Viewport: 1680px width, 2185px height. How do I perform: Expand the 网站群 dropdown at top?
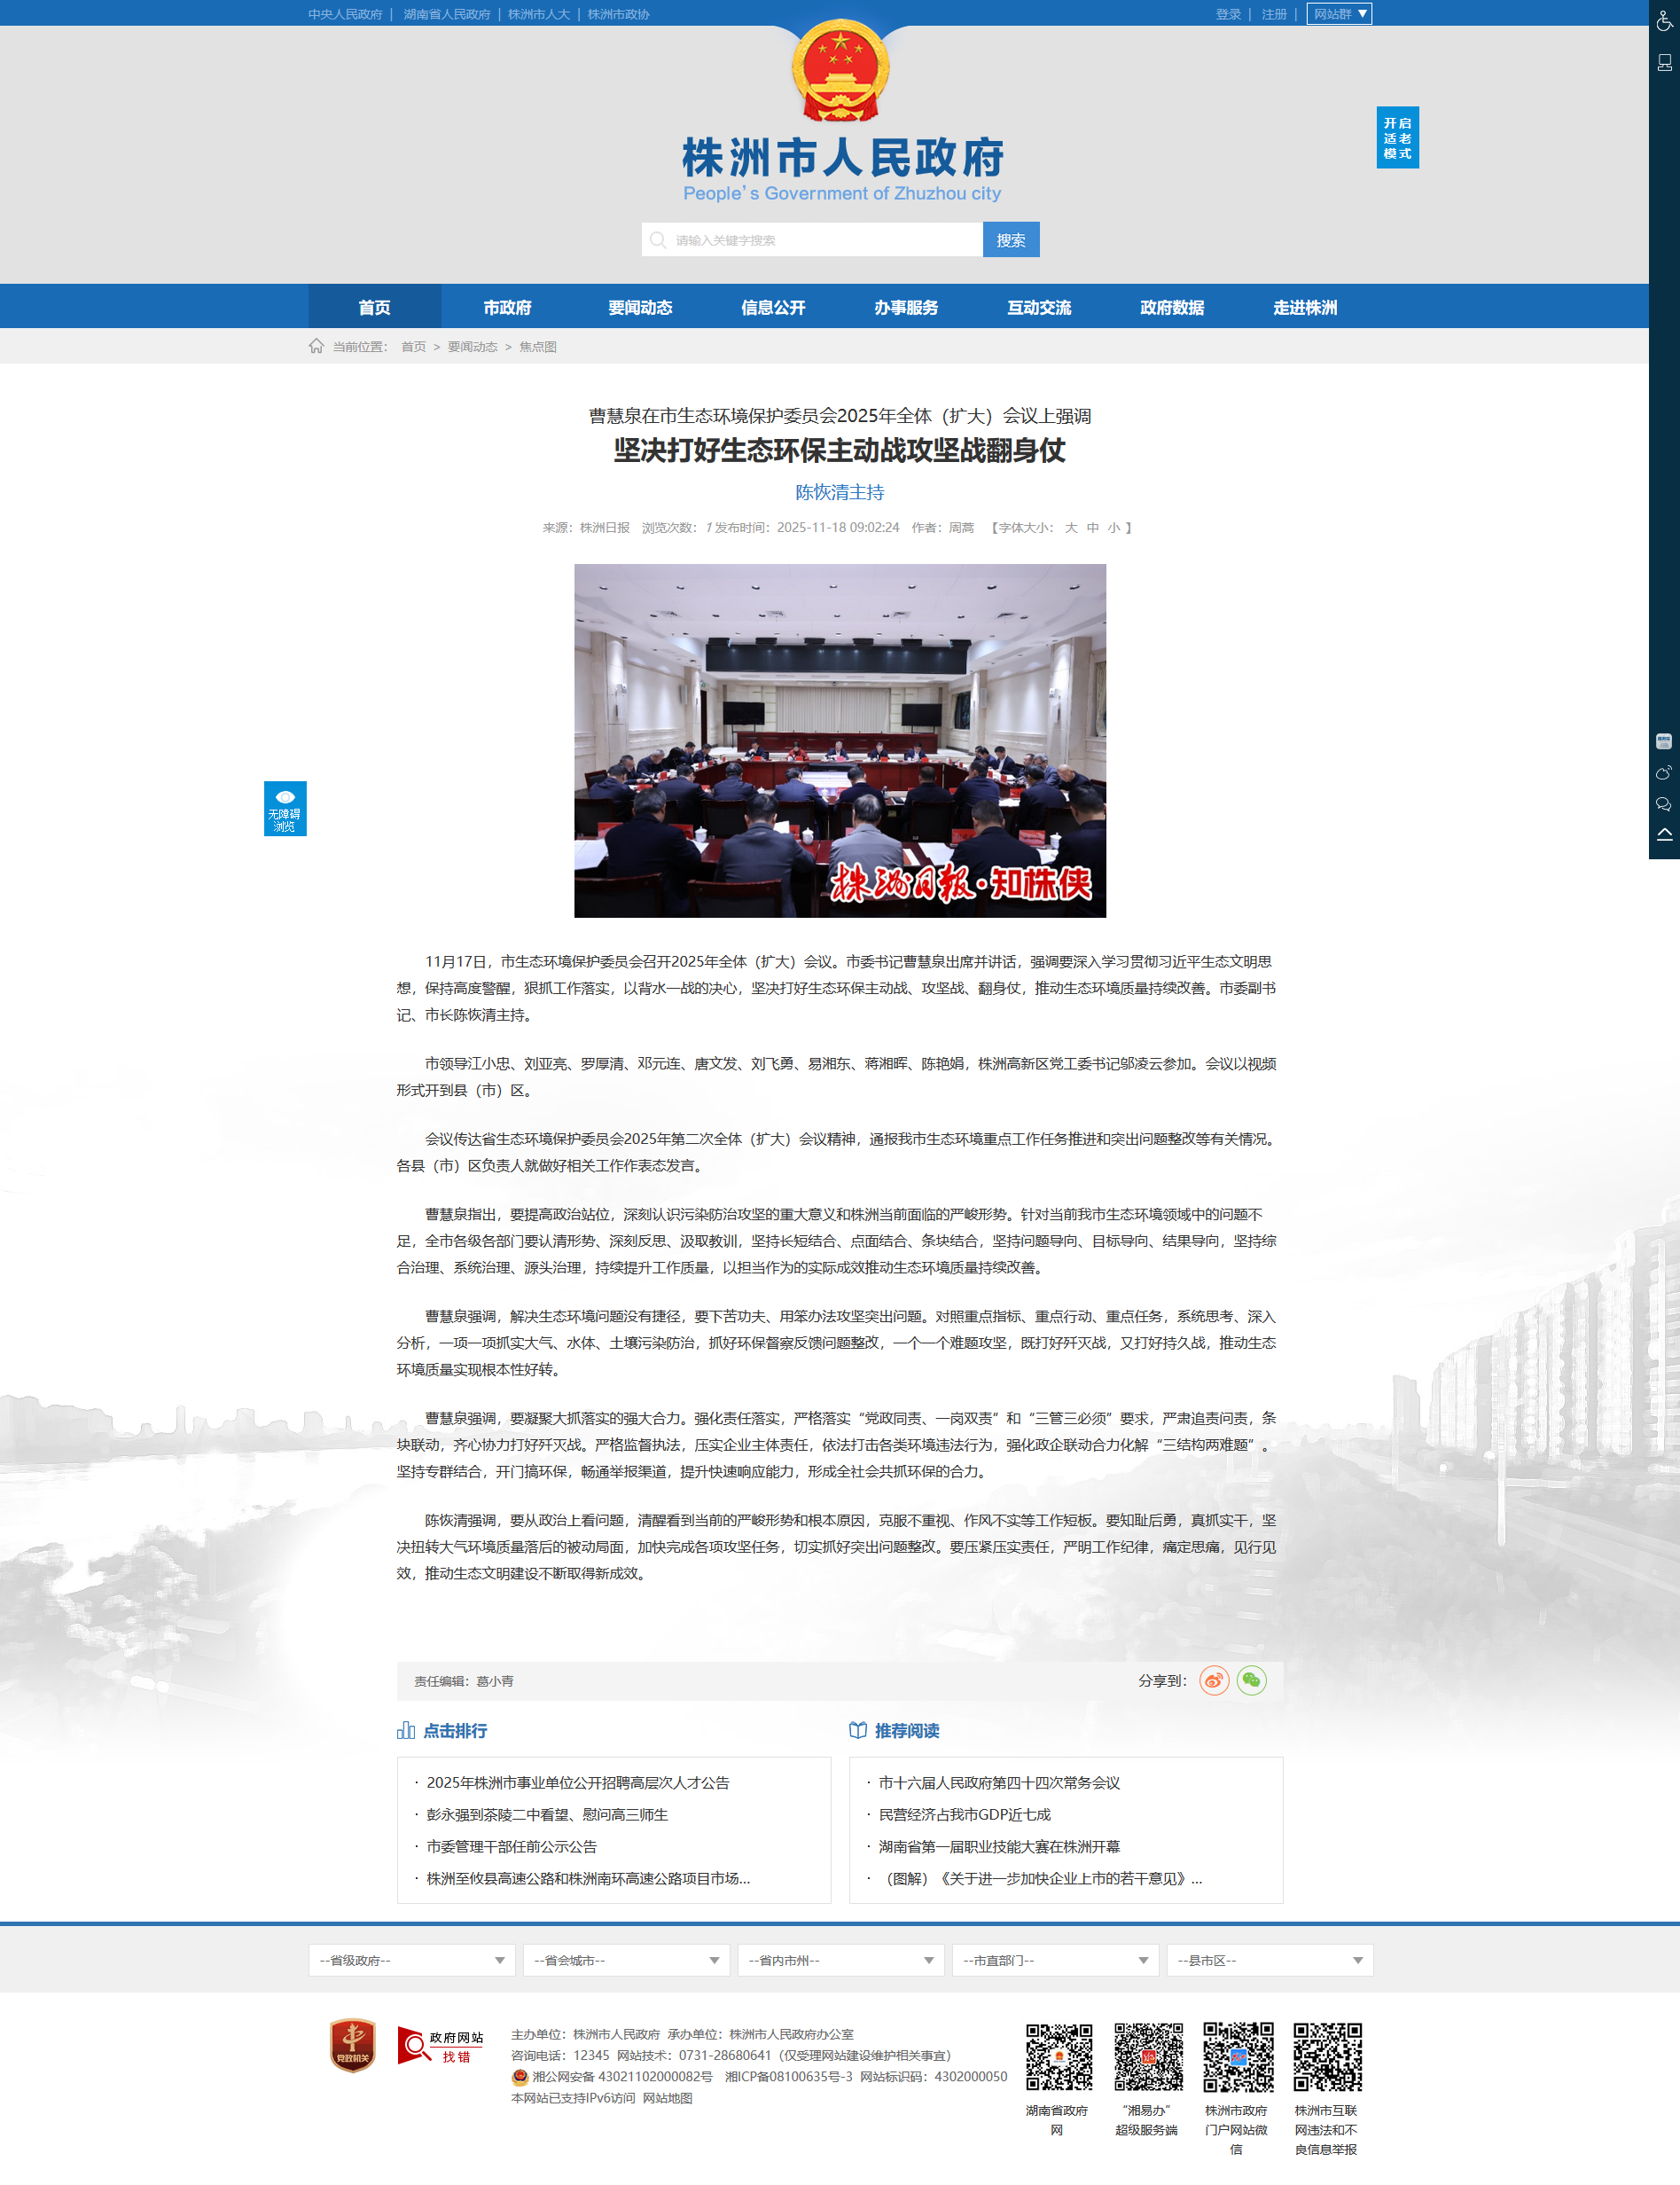point(1338,14)
